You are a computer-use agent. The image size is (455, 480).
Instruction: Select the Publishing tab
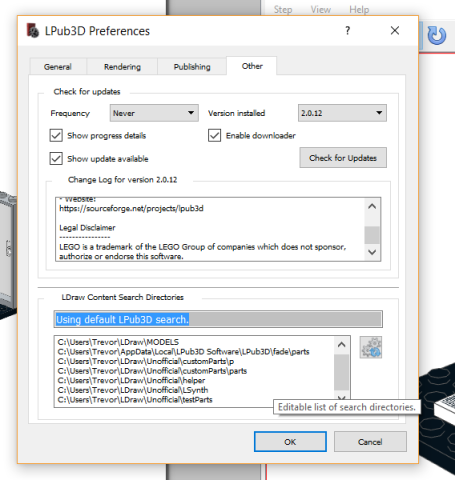pyautogui.click(x=192, y=67)
